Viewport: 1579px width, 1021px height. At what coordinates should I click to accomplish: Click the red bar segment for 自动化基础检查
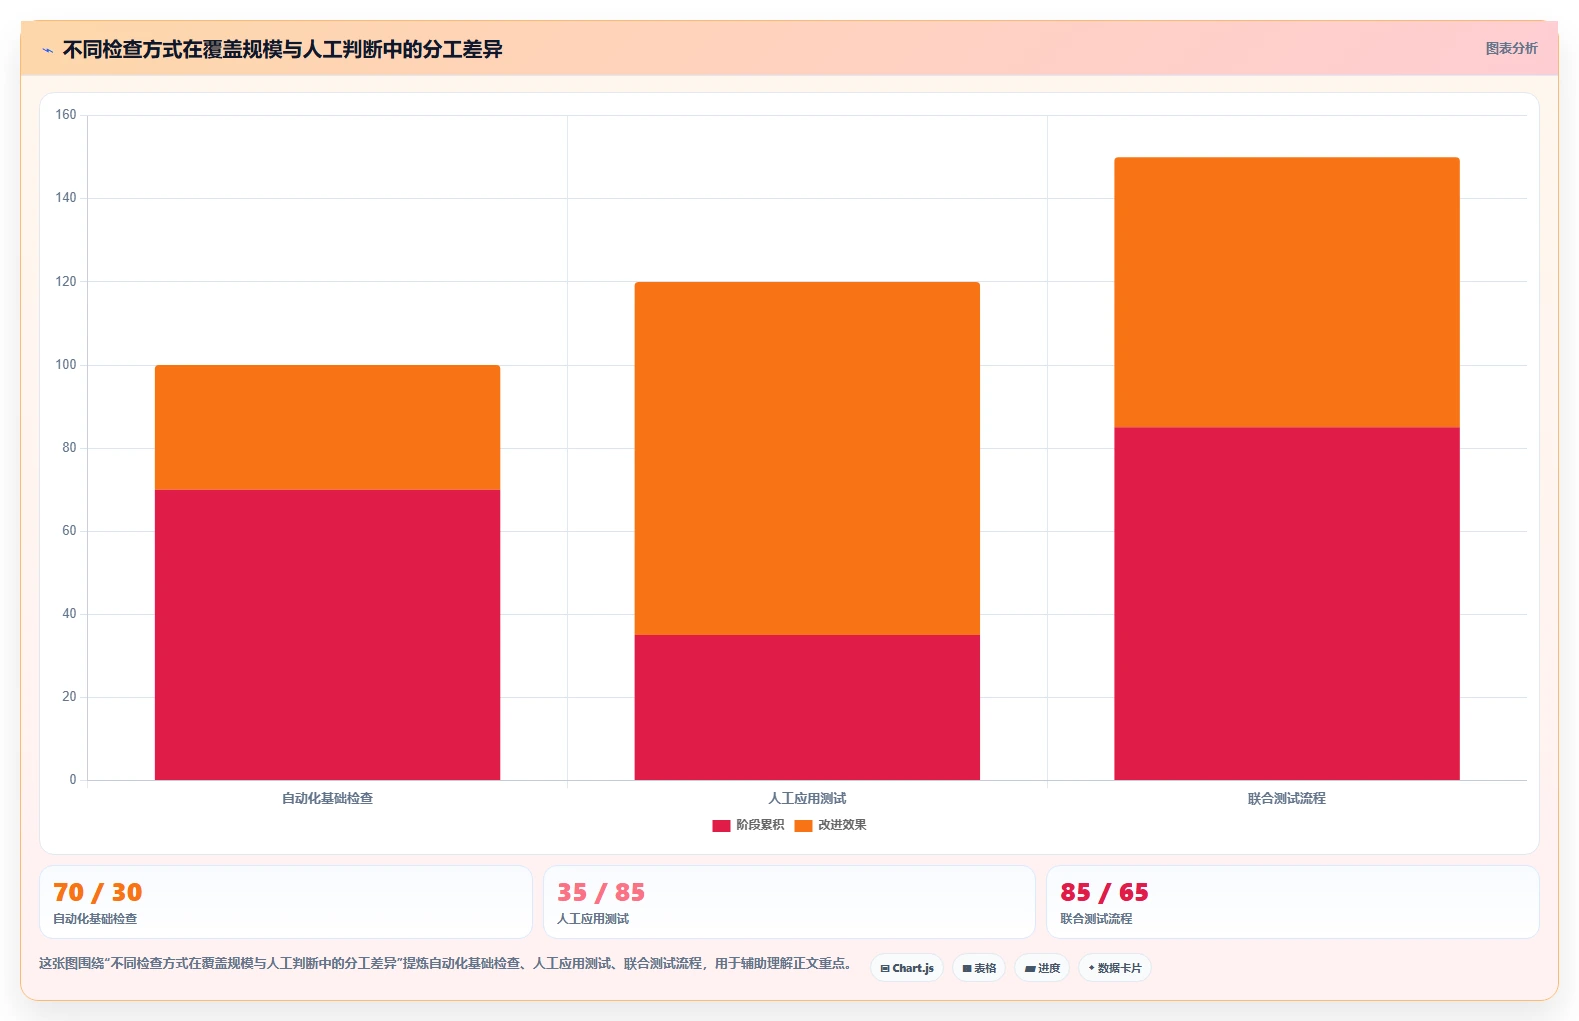327,635
